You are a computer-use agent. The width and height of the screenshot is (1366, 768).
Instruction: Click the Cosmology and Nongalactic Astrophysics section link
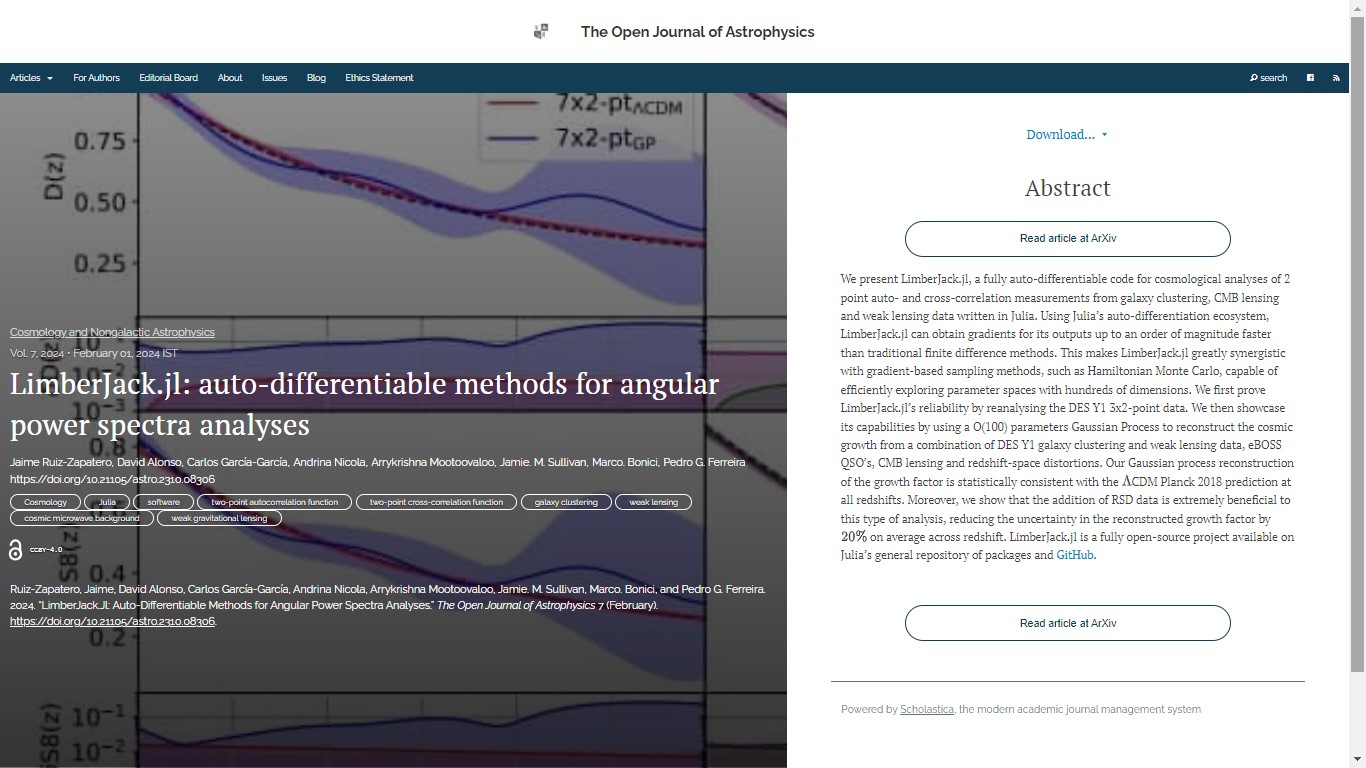(112, 332)
